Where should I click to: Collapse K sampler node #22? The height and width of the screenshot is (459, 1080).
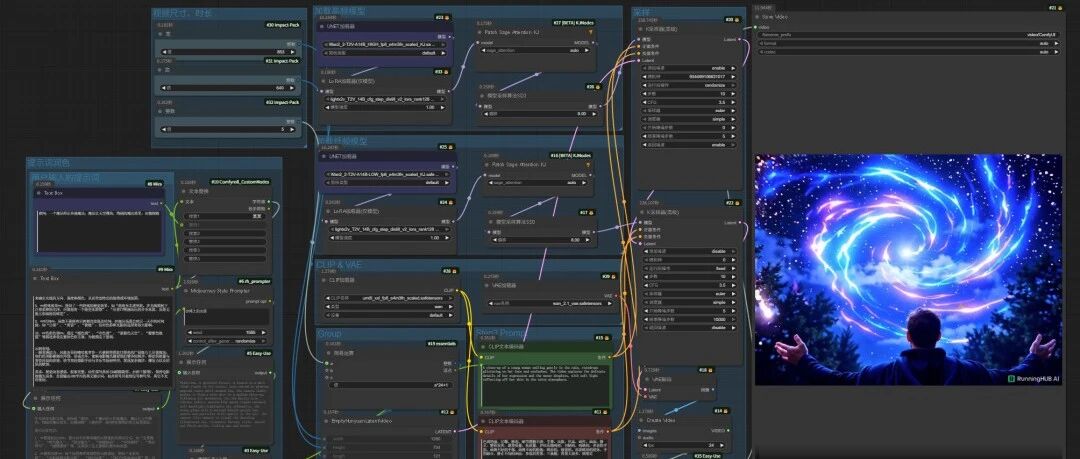pyautogui.click(x=642, y=212)
